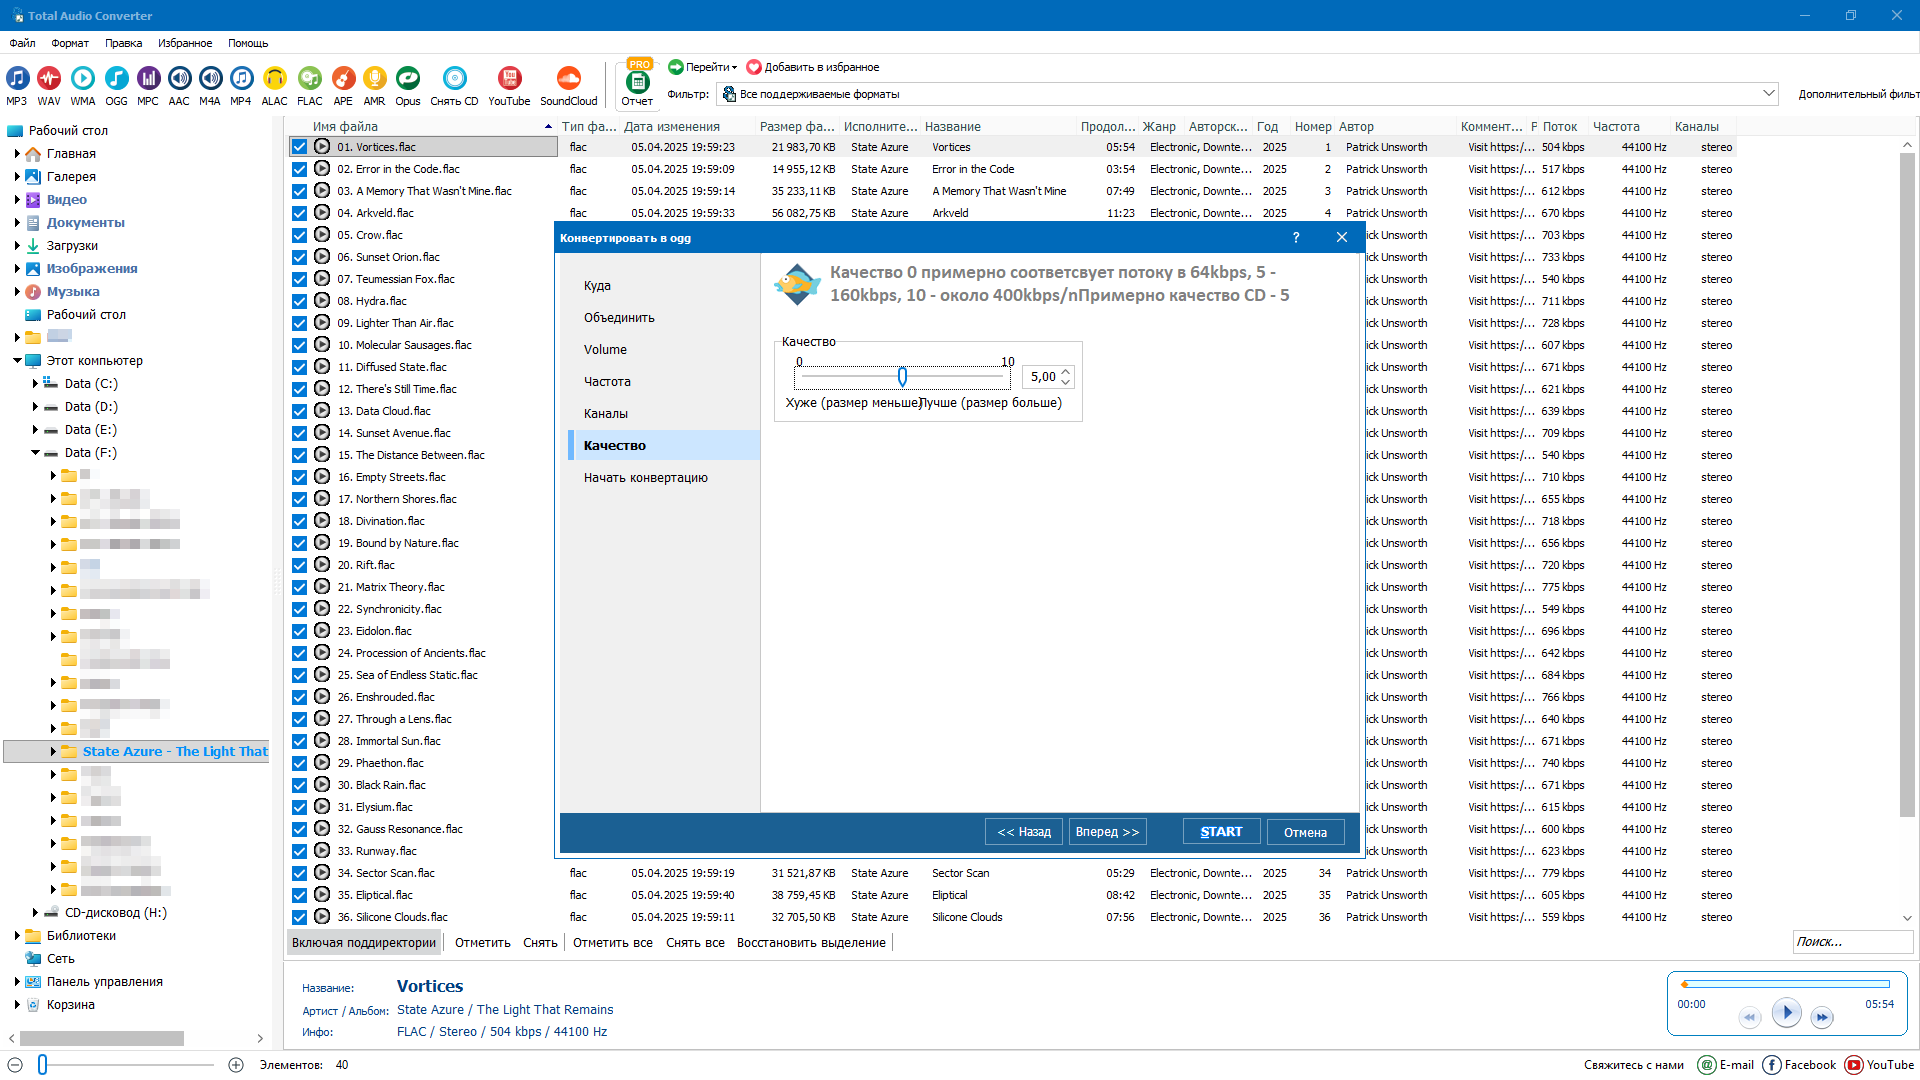Open the PRO report icon
1920x1080 pixels.
637,82
